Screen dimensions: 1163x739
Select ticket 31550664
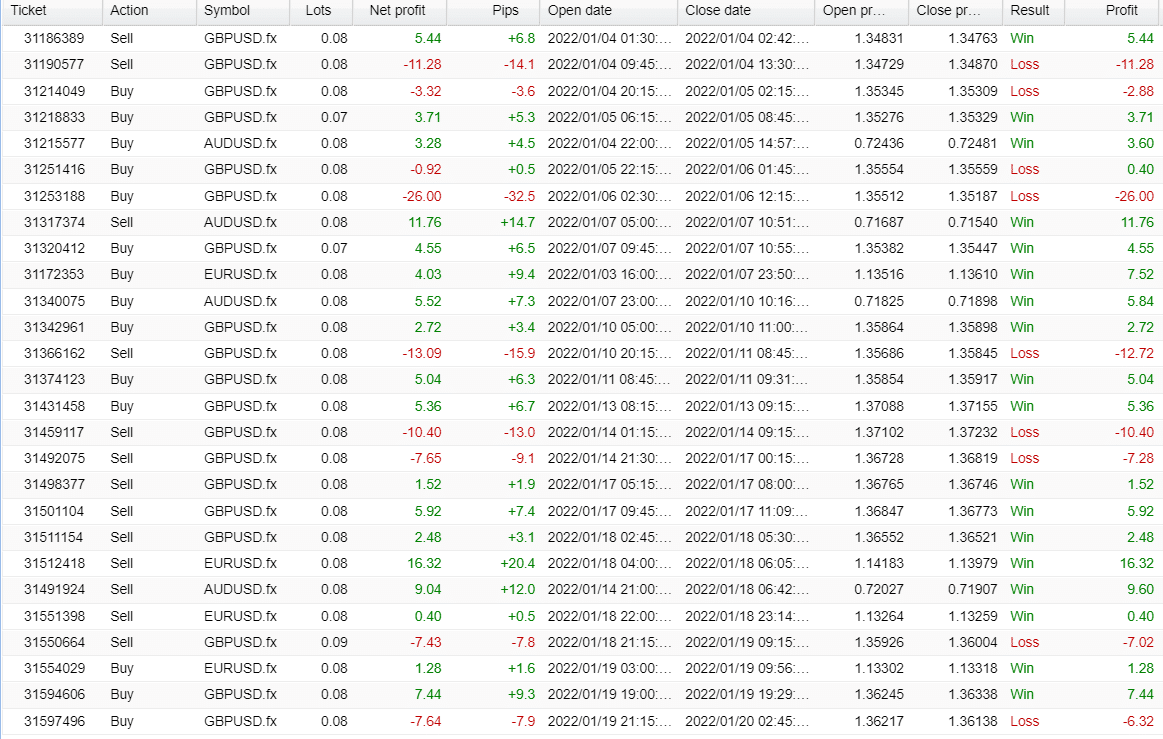pyautogui.click(x=54, y=643)
